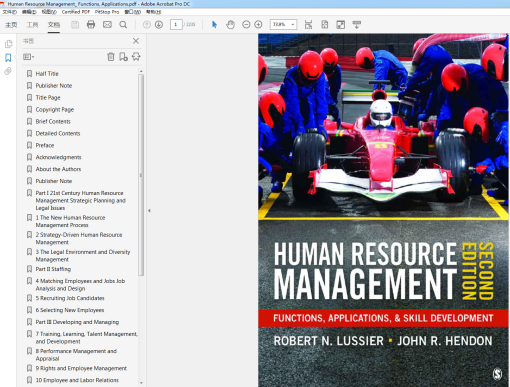Click the fit width scrolling icon
Image resolution: width=510 pixels, height=387 pixels.
tap(308, 25)
